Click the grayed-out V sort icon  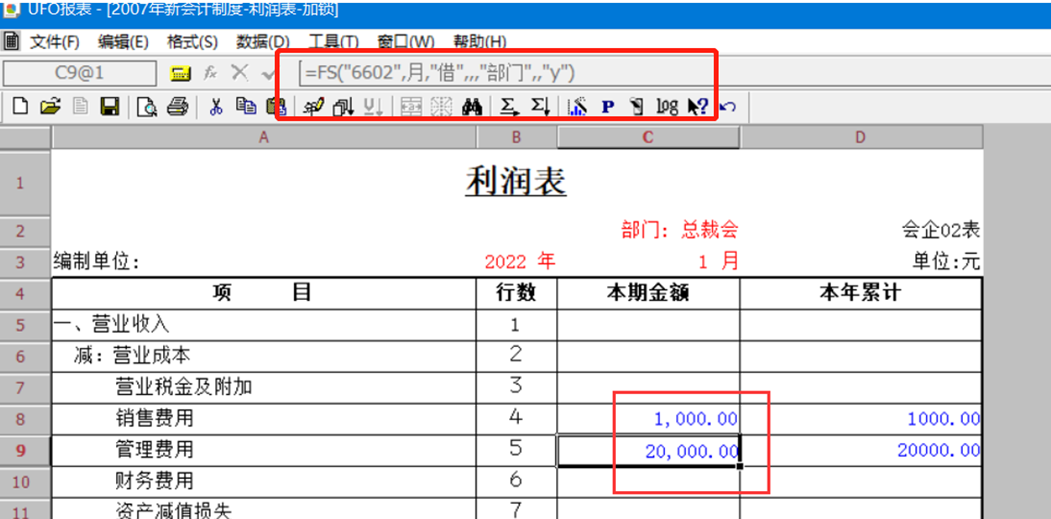(373, 107)
